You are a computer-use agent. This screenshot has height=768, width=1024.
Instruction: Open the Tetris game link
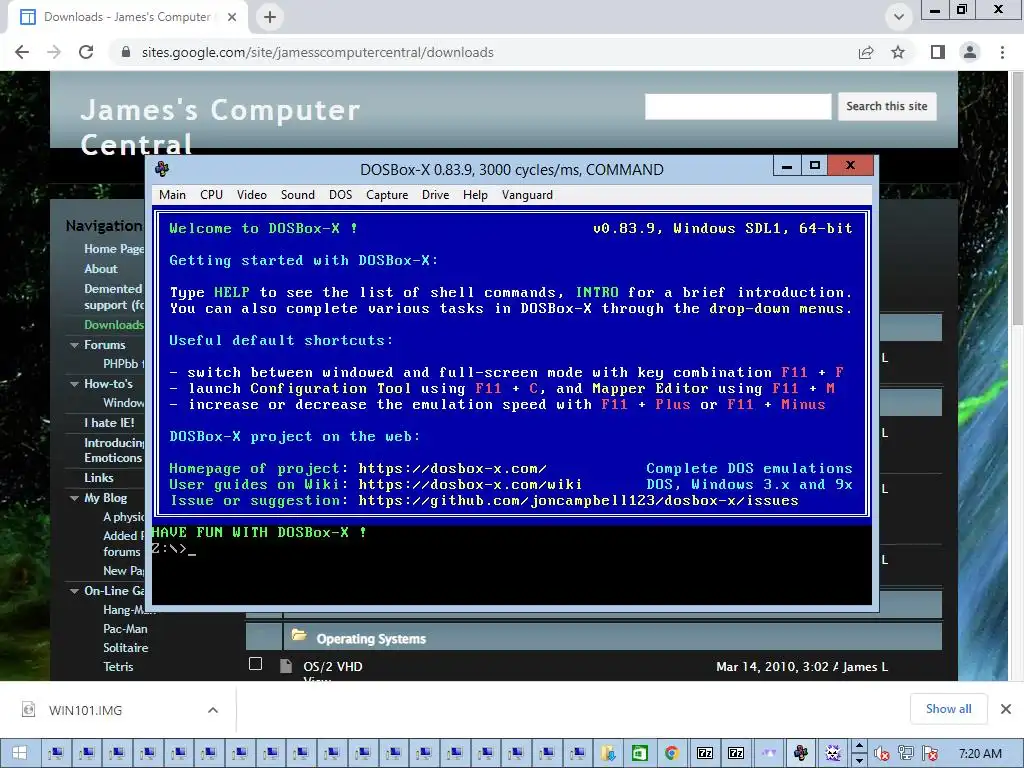tap(118, 667)
